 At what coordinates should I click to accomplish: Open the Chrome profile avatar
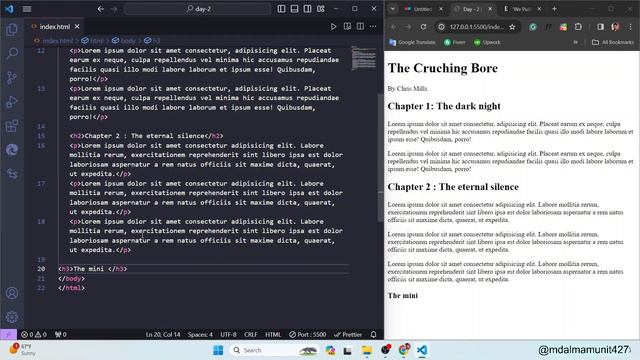[616, 27]
